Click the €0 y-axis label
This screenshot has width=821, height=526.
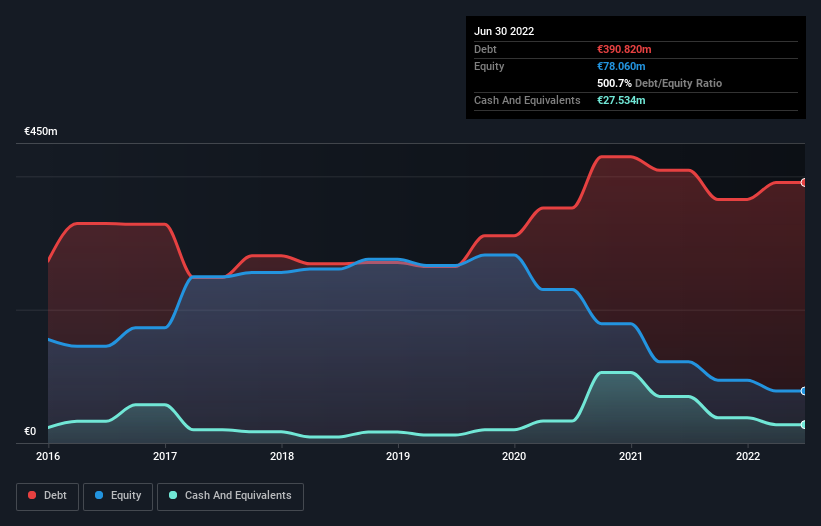[x=30, y=431]
